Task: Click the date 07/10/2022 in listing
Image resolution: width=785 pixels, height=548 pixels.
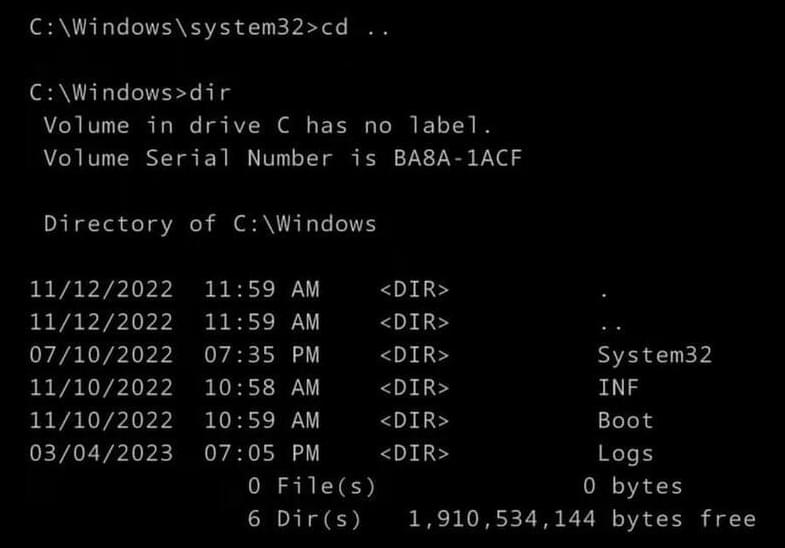Action: coord(101,355)
